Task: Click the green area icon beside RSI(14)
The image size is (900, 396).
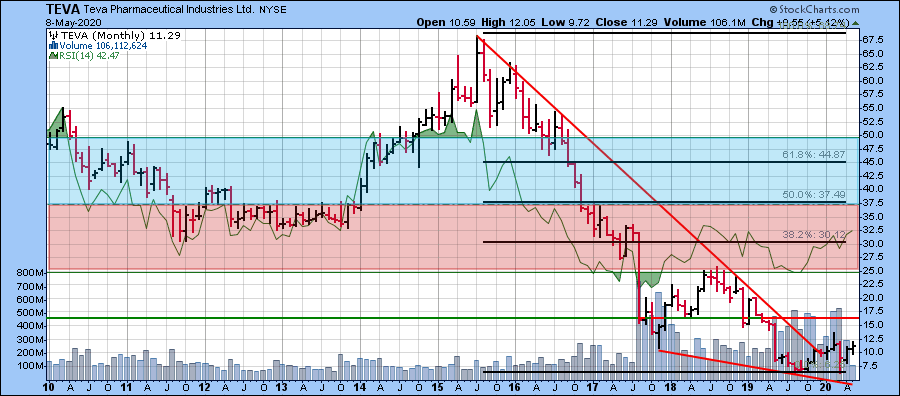Action: 53,55
